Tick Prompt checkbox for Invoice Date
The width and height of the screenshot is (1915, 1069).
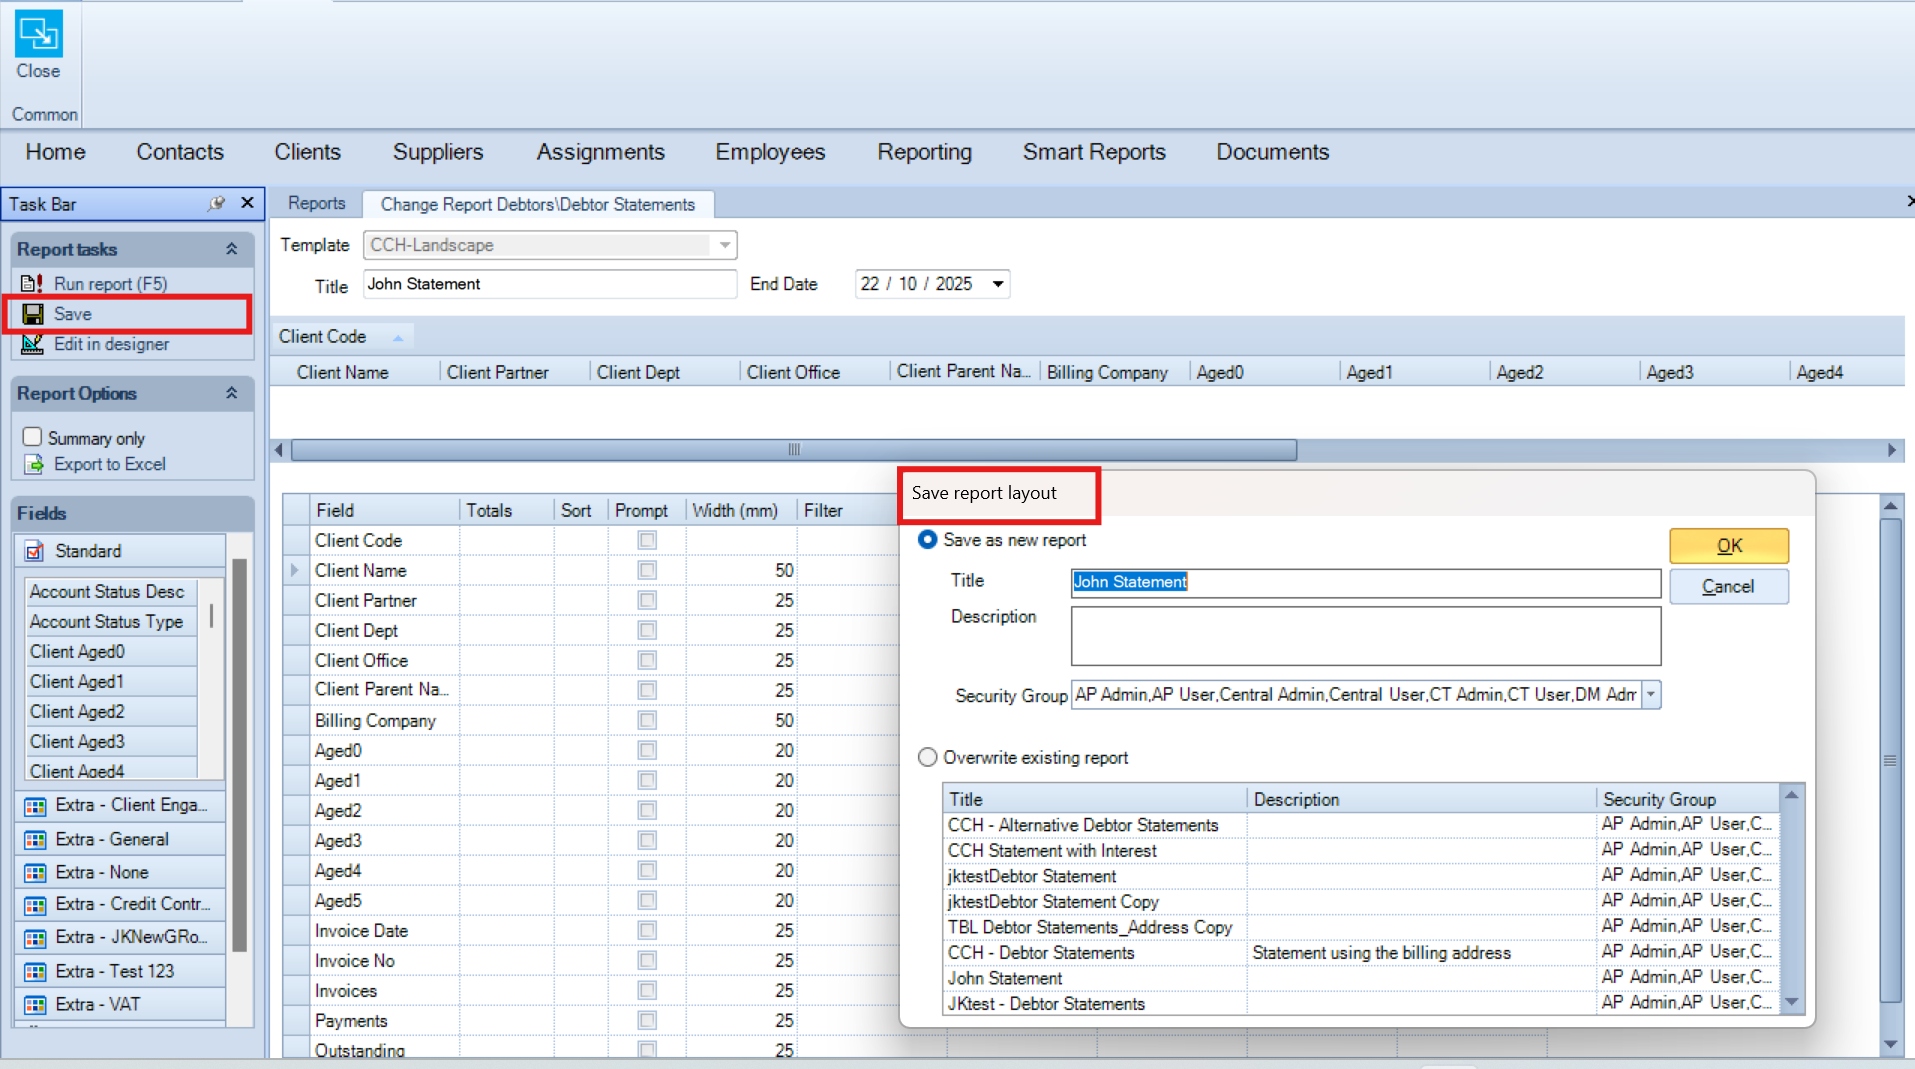click(x=647, y=930)
